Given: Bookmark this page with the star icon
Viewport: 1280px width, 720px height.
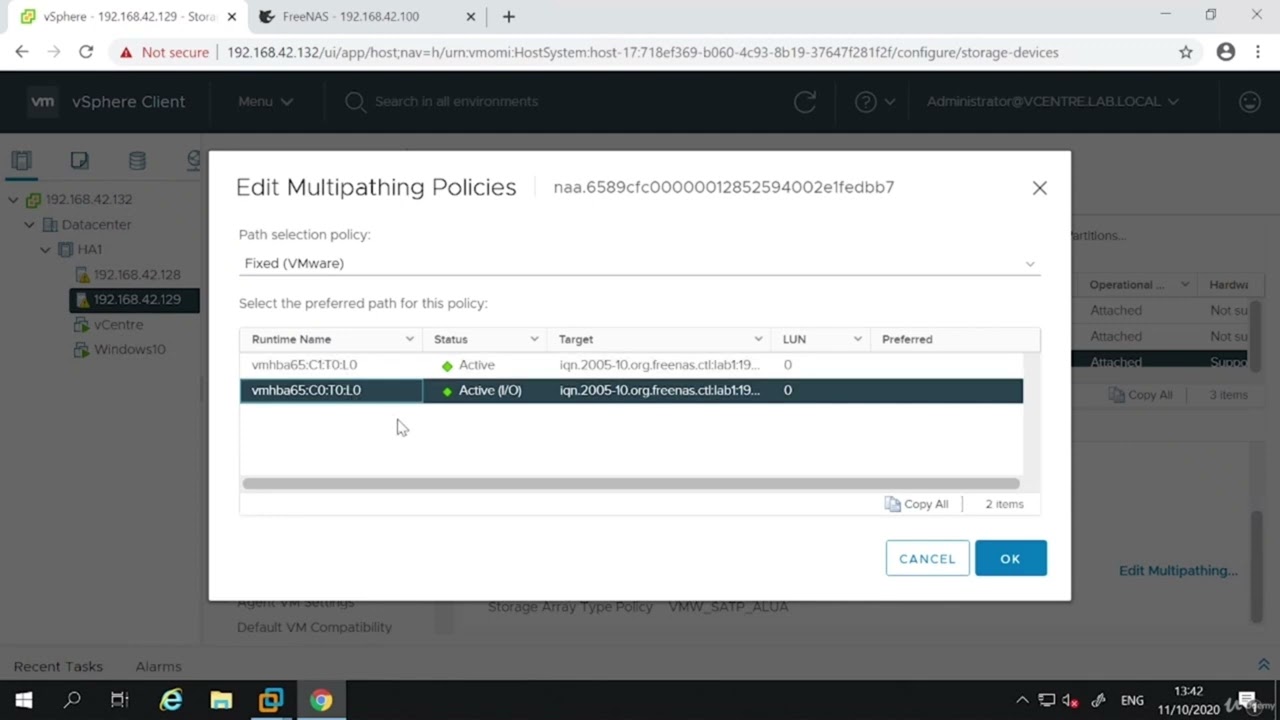Looking at the screenshot, I should coord(1185,52).
